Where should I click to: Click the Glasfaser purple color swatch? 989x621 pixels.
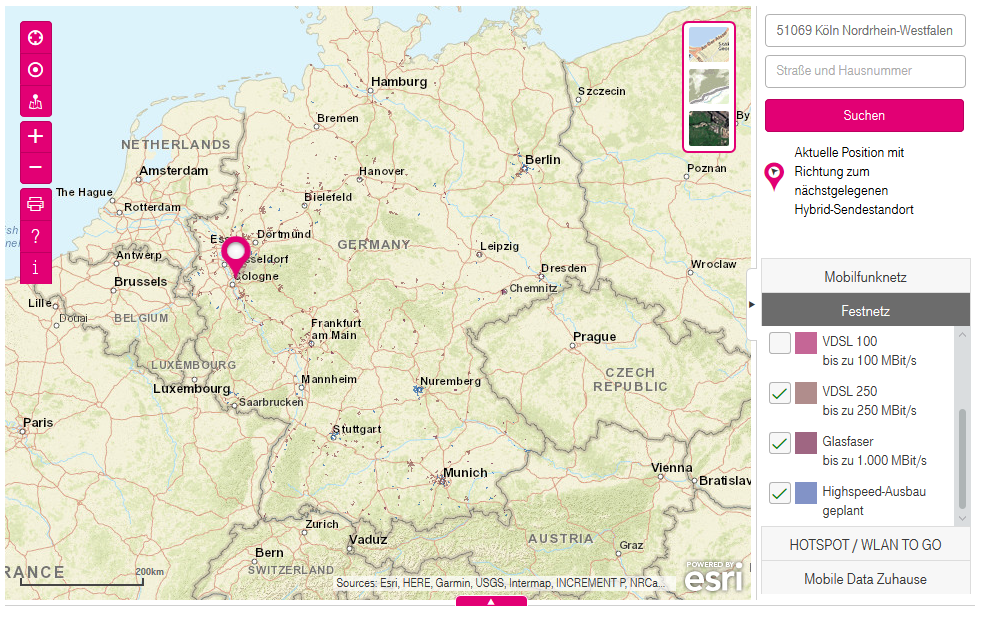[x=806, y=443]
